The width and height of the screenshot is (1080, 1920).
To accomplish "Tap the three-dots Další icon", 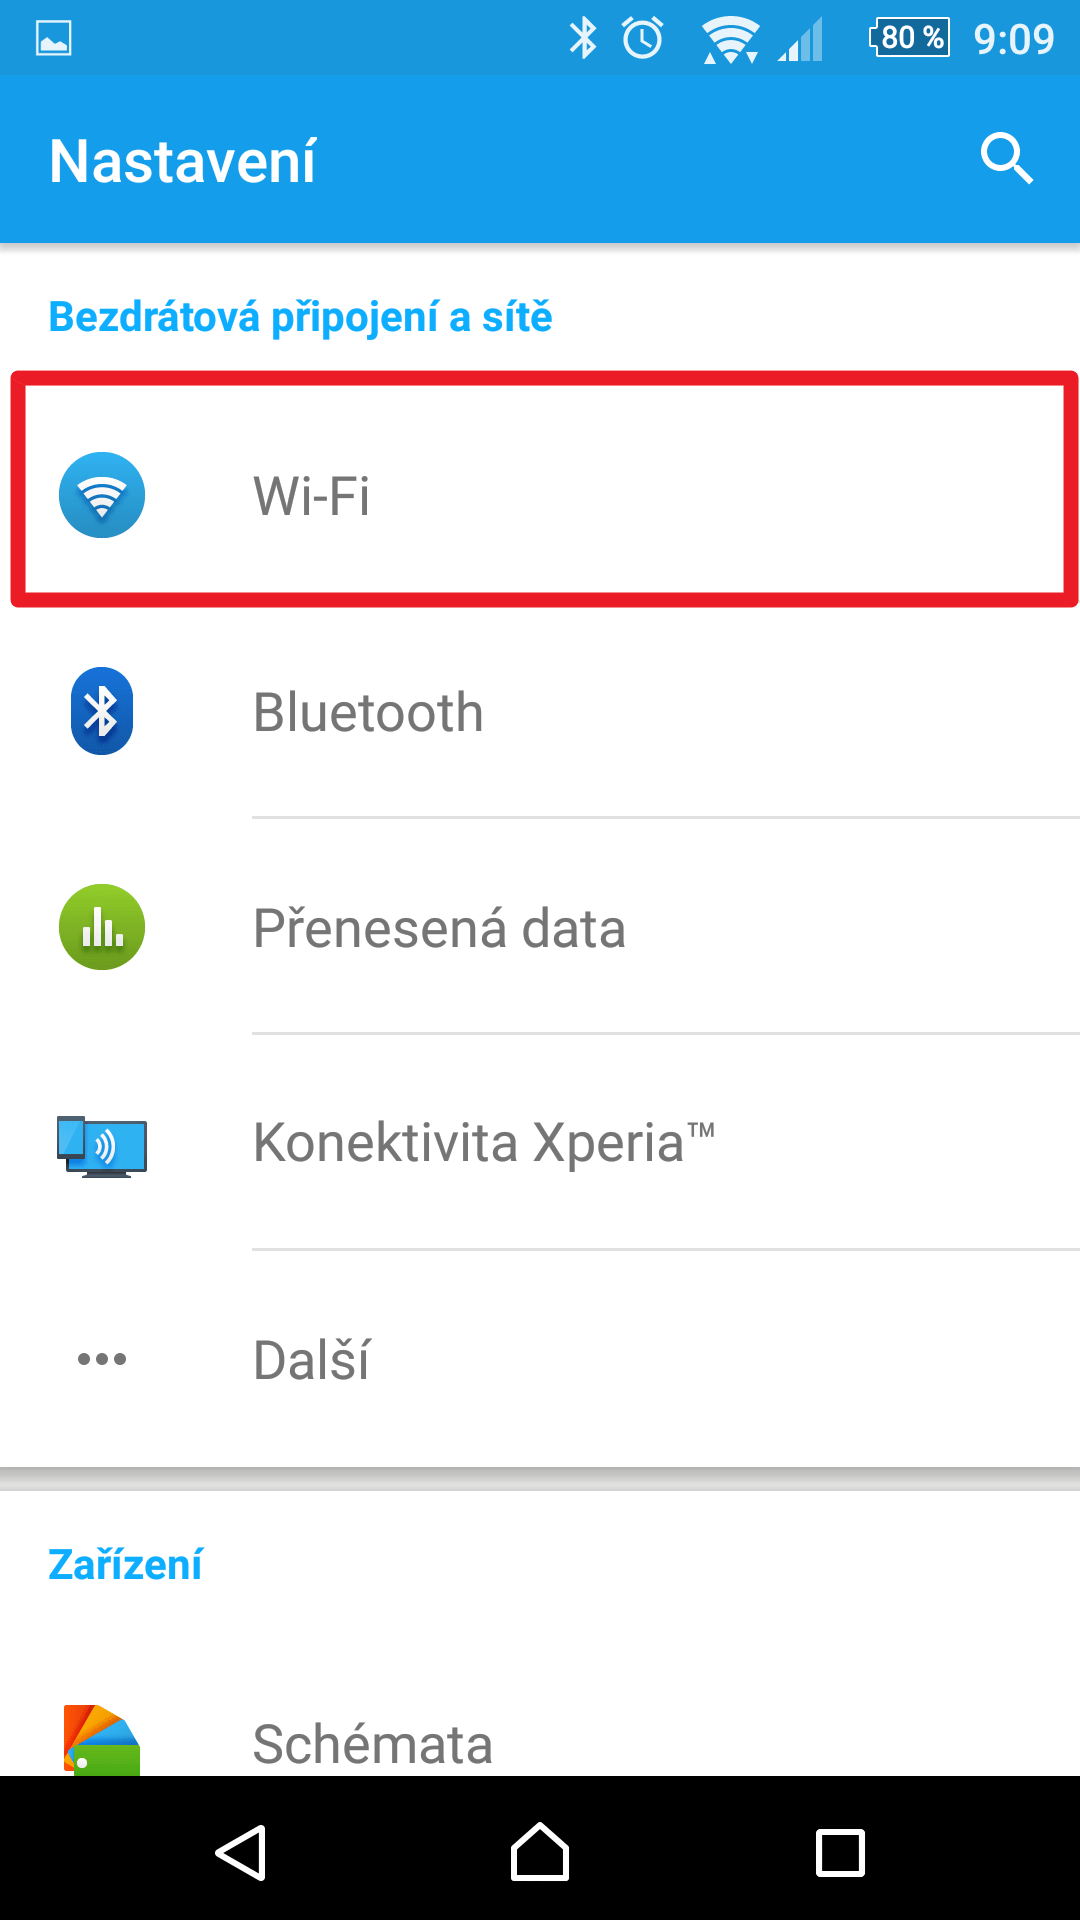I will (102, 1359).
